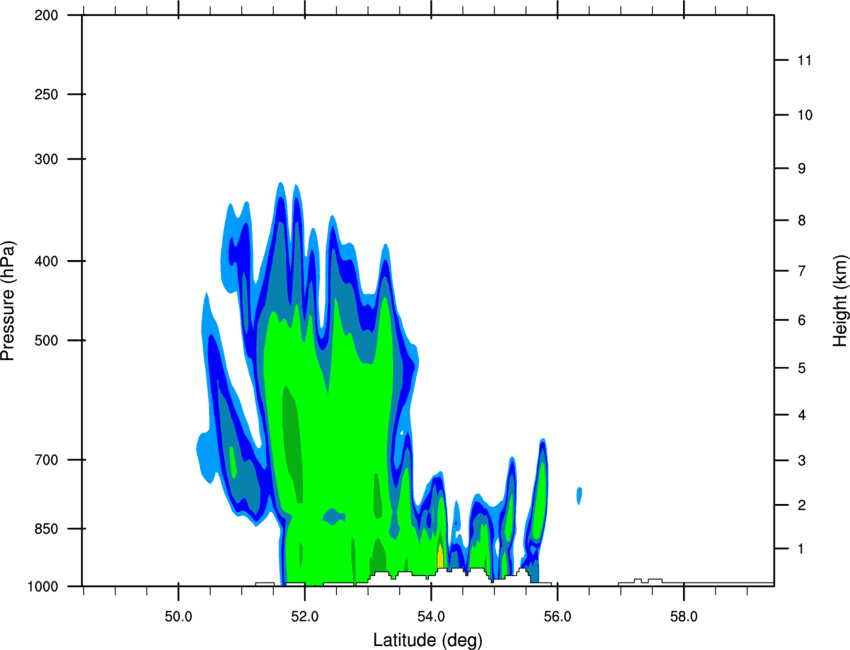This screenshot has width=850, height=650.
Task: Pick the 8 km height label
Action: click(802, 221)
